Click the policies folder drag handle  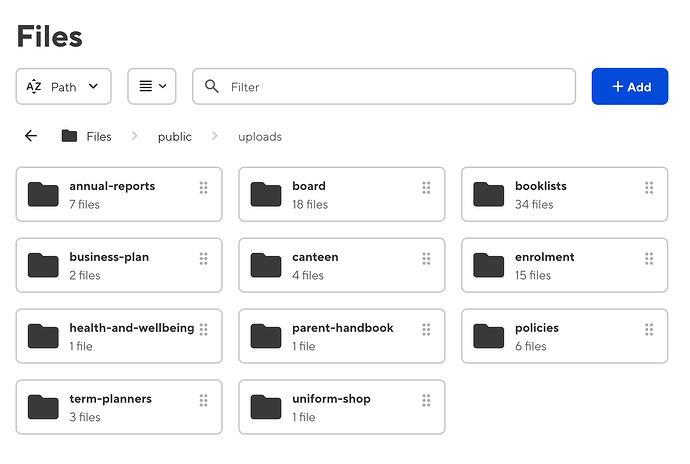click(x=649, y=329)
